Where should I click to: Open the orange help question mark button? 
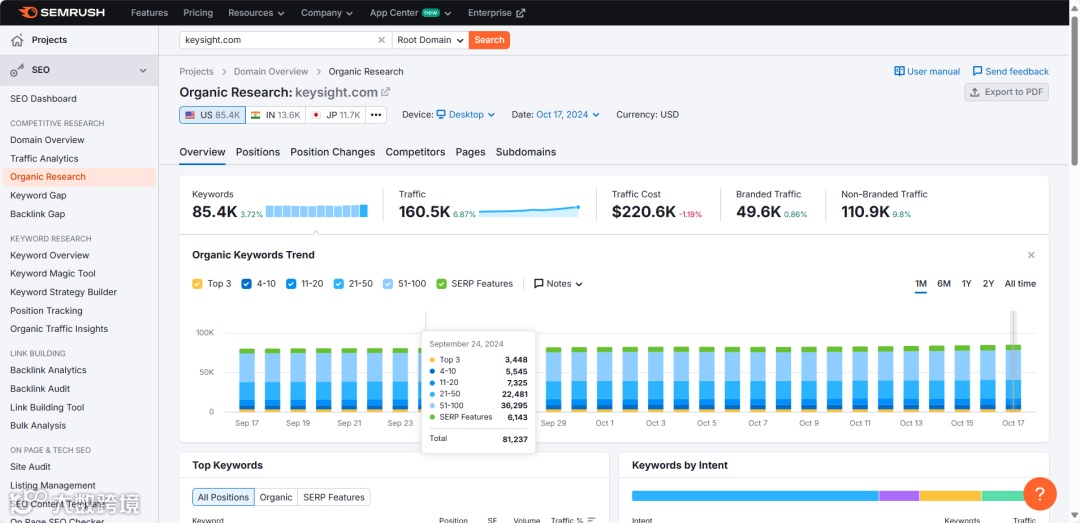1040,493
